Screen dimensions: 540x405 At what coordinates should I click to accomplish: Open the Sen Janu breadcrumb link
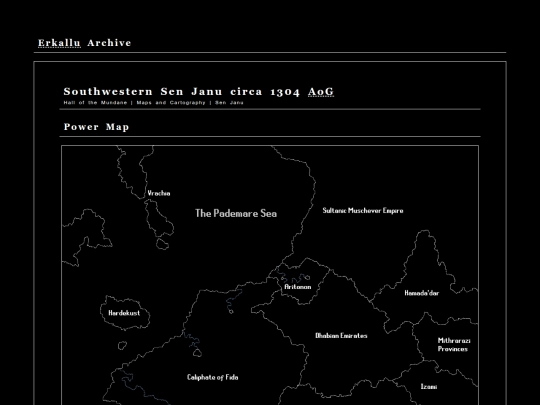pyautogui.click(x=229, y=103)
